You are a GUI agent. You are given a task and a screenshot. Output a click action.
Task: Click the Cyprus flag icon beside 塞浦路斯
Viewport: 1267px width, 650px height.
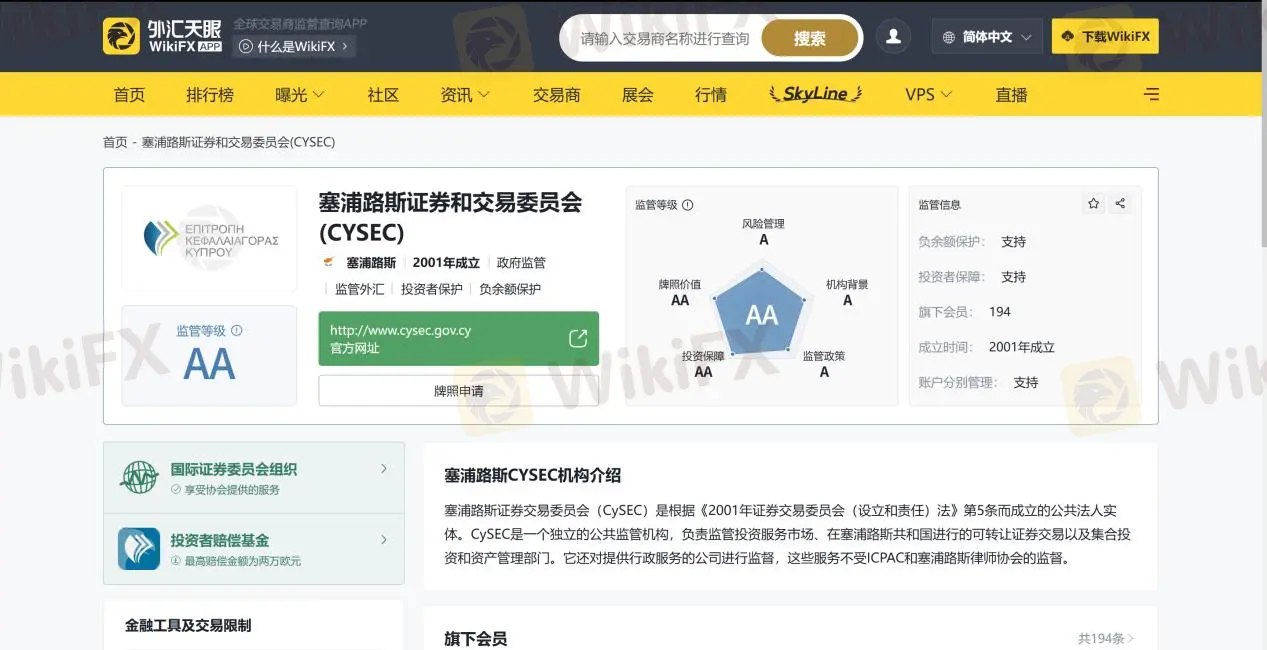click(328, 263)
